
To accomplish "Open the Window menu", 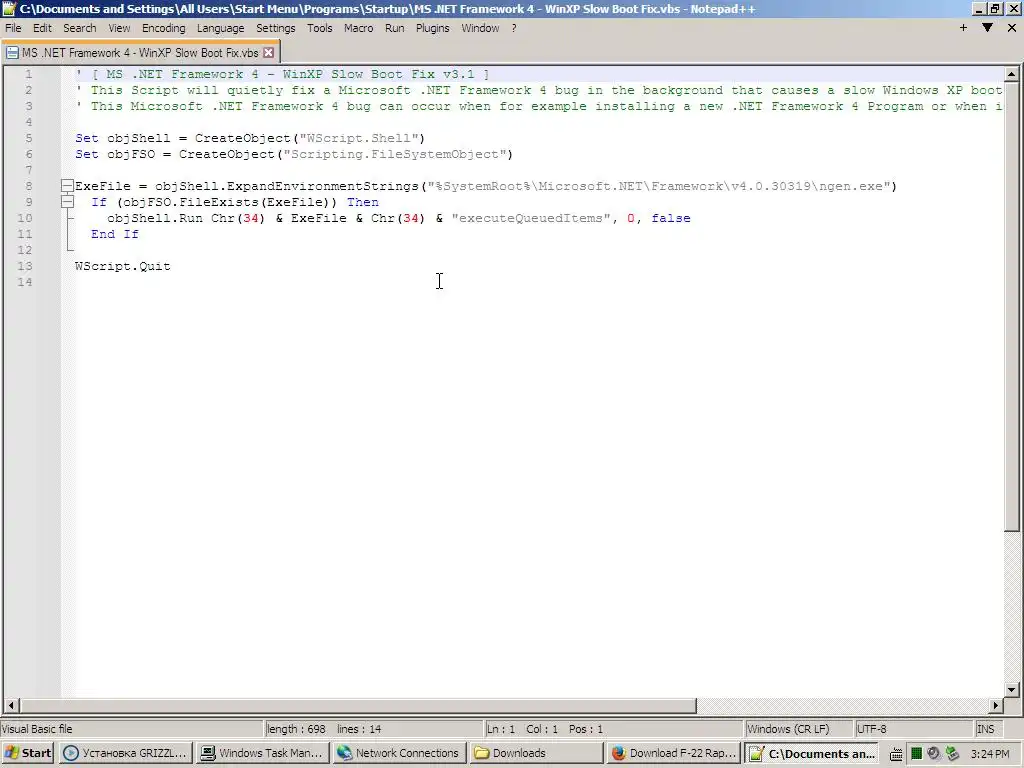I will tap(480, 28).
